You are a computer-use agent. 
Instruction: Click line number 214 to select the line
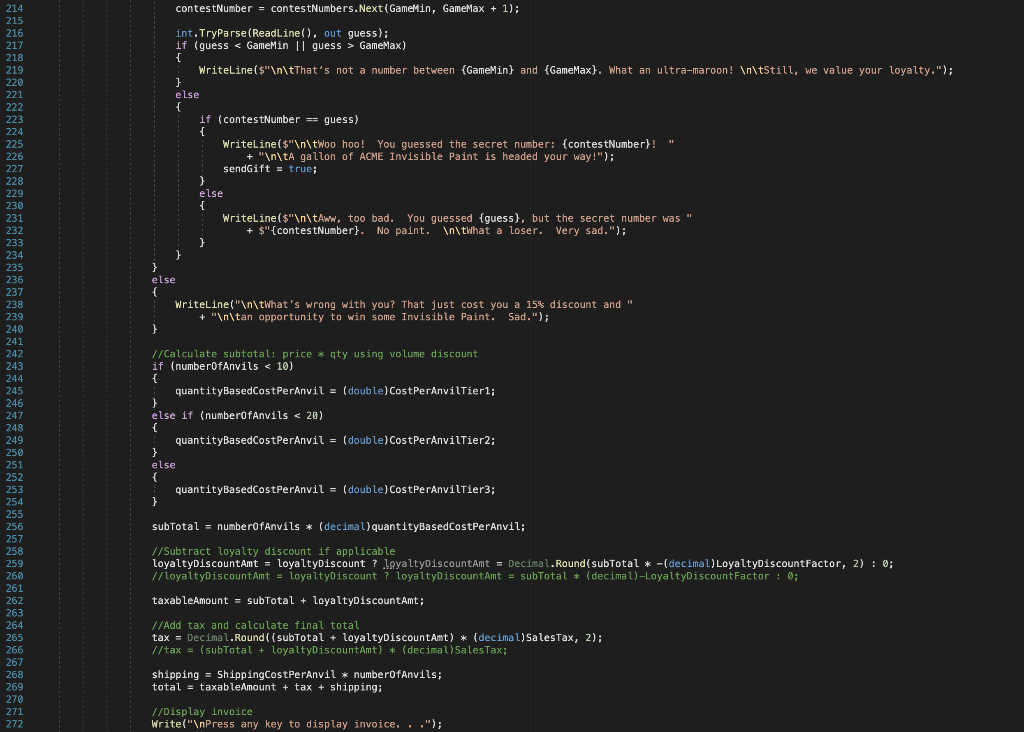pyautogui.click(x=16, y=8)
